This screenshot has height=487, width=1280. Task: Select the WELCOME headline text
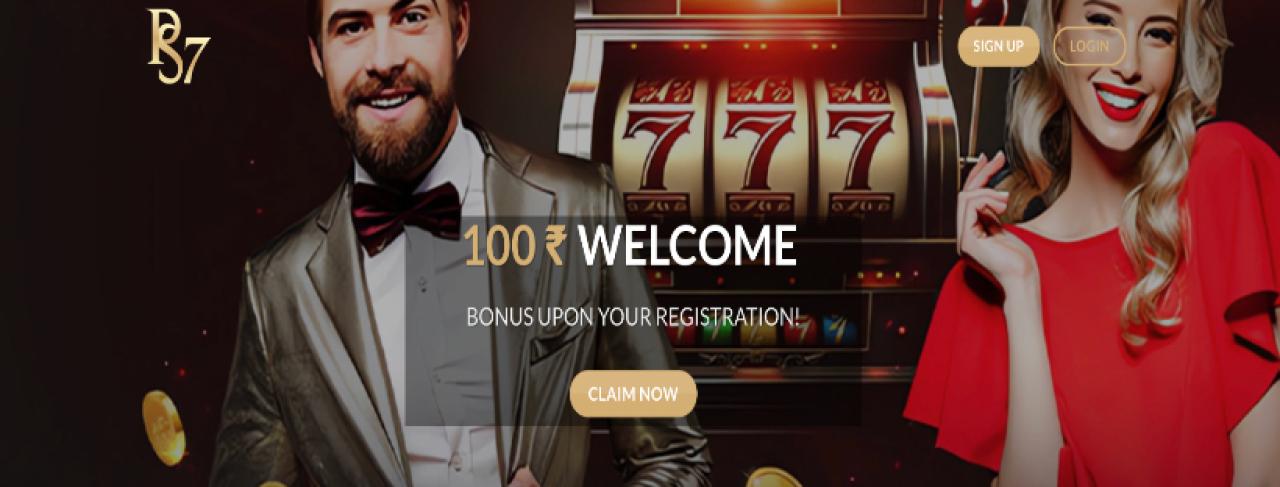tap(688, 248)
